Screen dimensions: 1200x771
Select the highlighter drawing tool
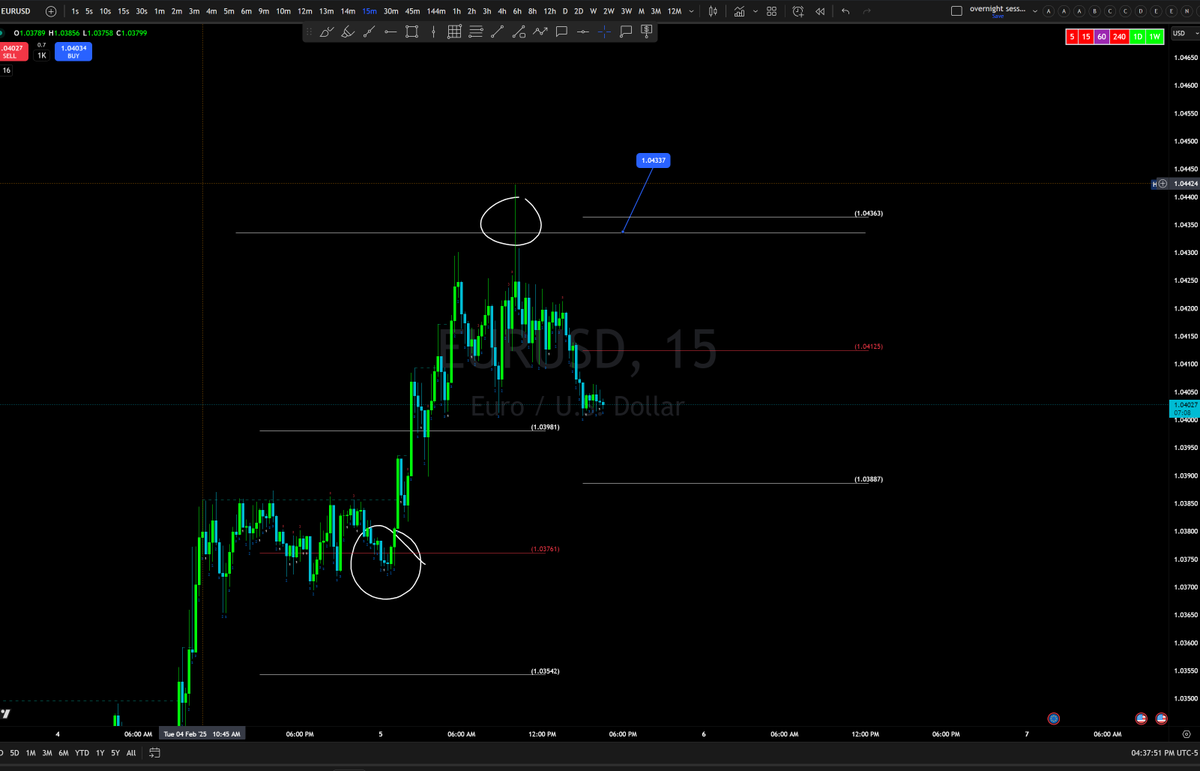(x=347, y=32)
